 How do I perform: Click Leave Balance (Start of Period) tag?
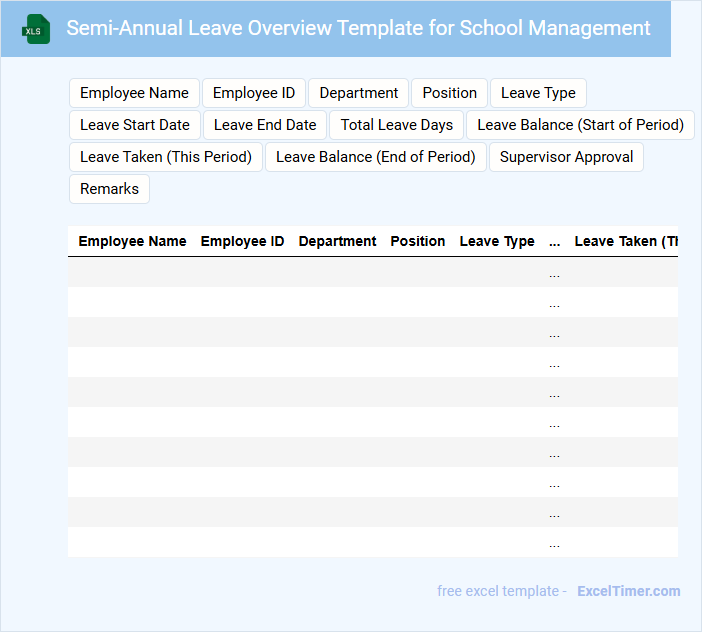pos(580,125)
